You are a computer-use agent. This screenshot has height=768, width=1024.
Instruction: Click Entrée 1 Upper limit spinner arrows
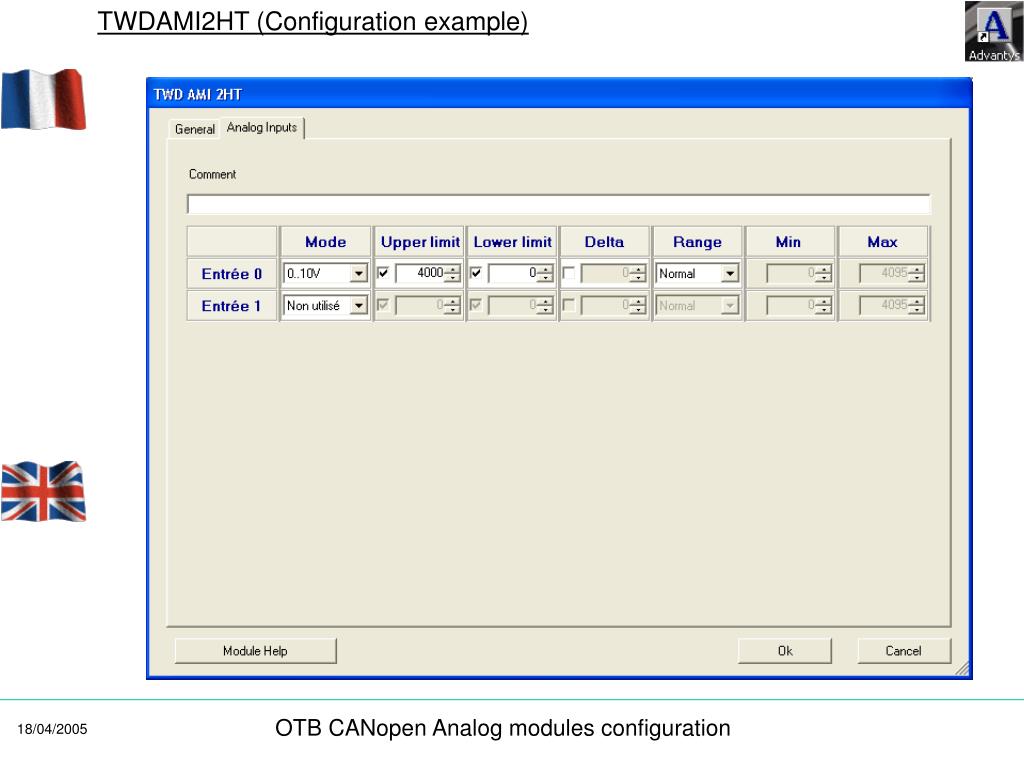[x=453, y=306]
